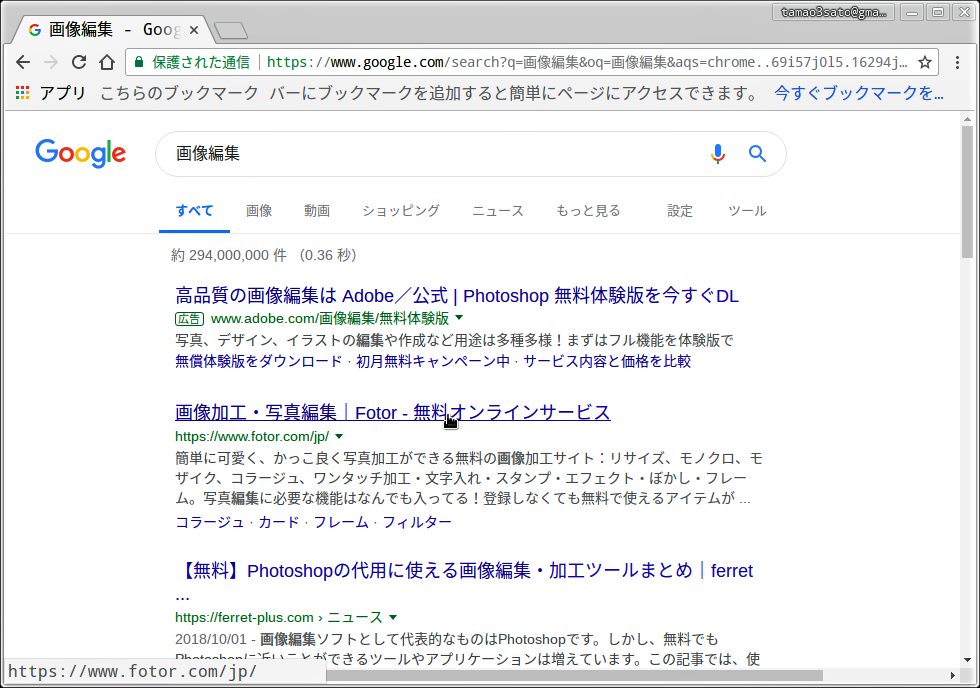Open the 設定 search settings menu
This screenshot has width=980, height=688.
[680, 211]
